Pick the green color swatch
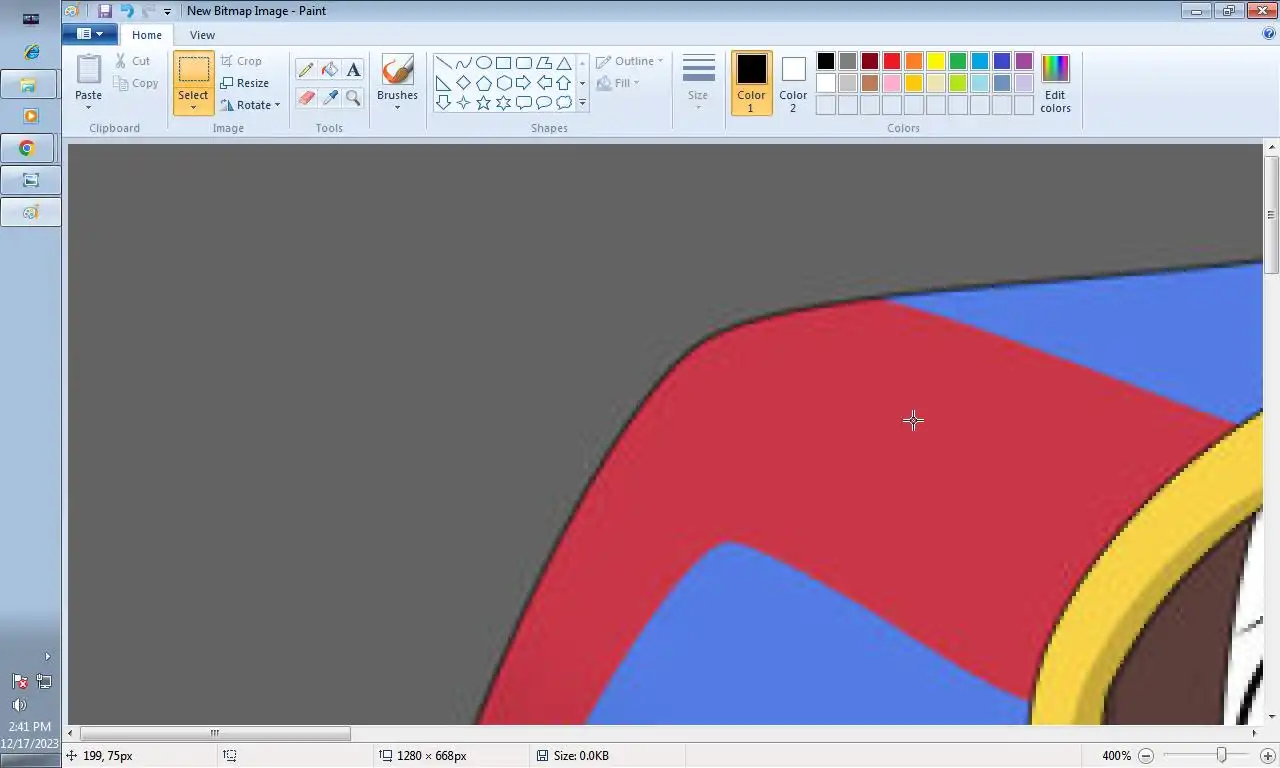Screen dimensions: 1280x768 point(958,61)
